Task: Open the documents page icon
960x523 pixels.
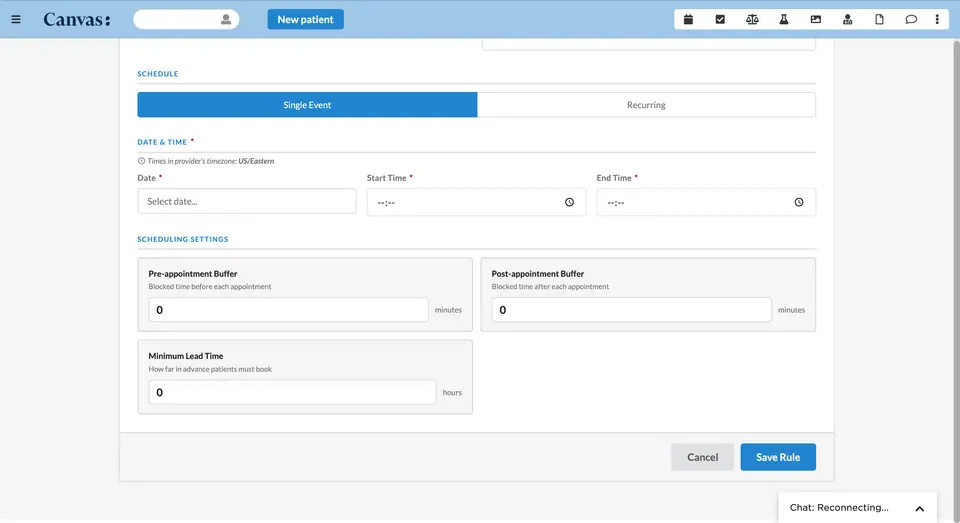Action: pyautogui.click(x=879, y=20)
